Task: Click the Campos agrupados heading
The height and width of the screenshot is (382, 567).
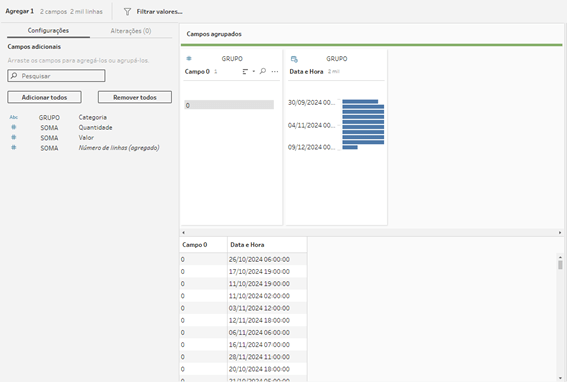Action: point(214,34)
